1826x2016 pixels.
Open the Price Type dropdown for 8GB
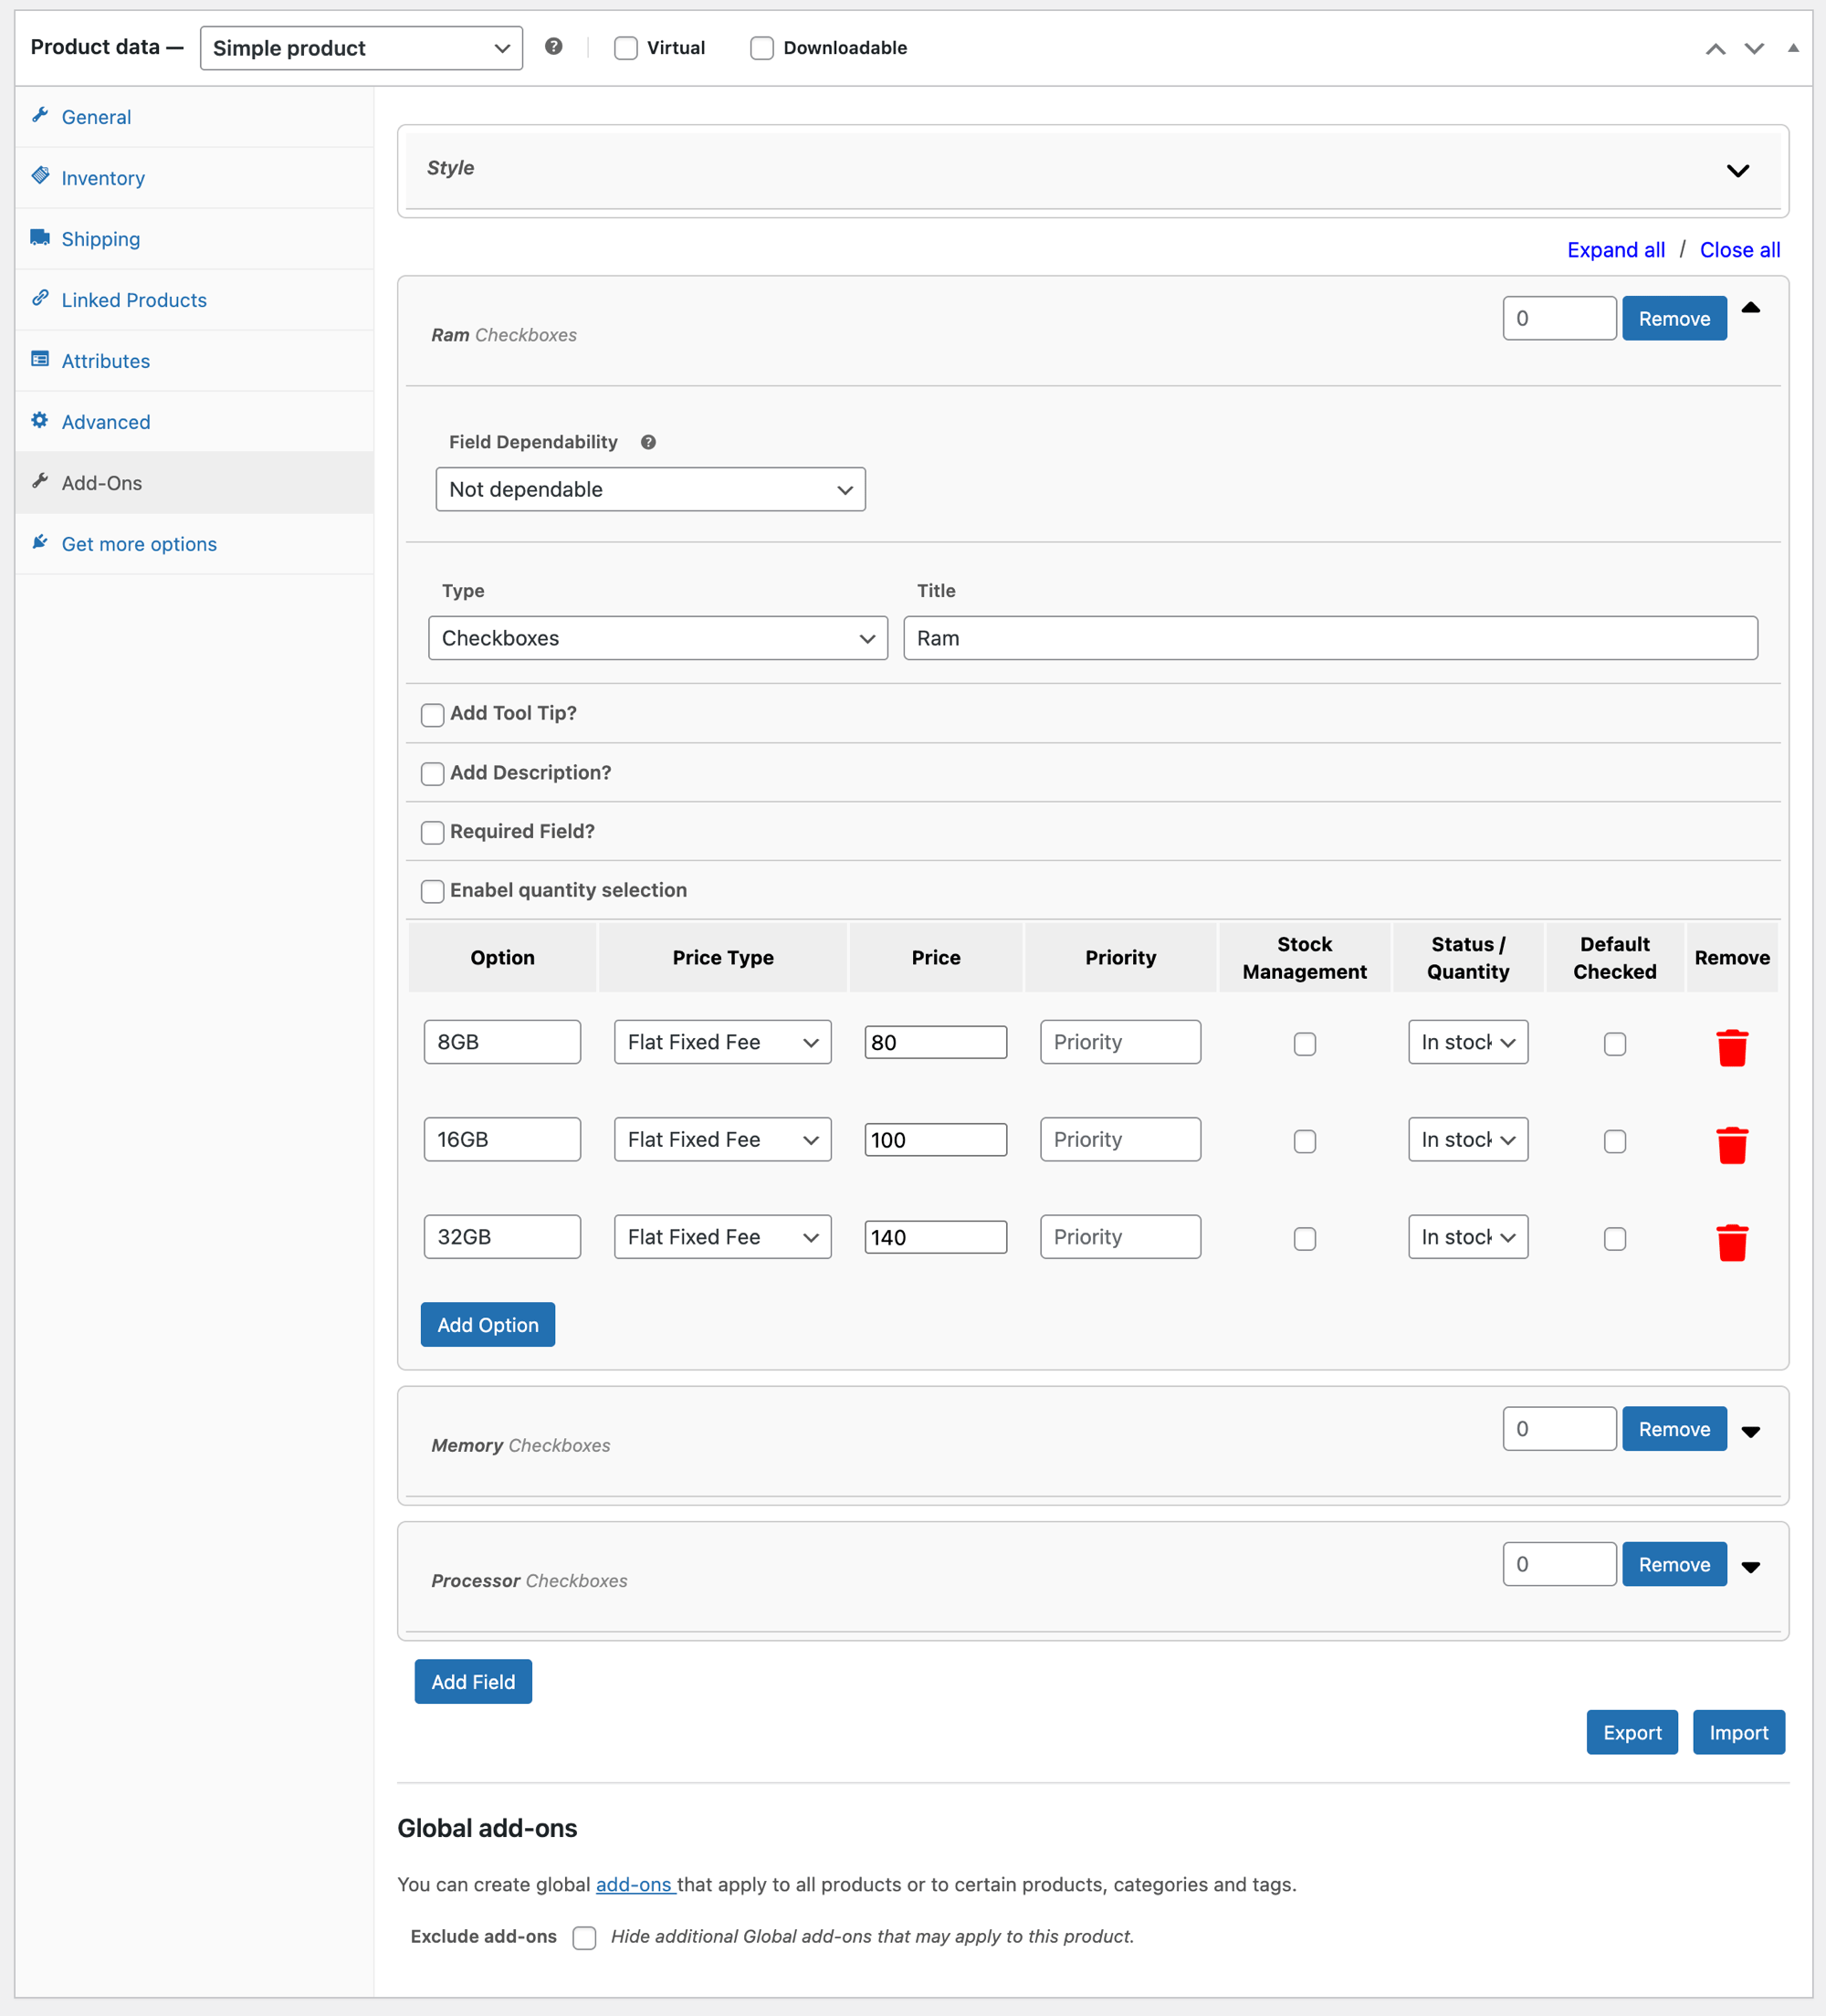click(722, 1041)
